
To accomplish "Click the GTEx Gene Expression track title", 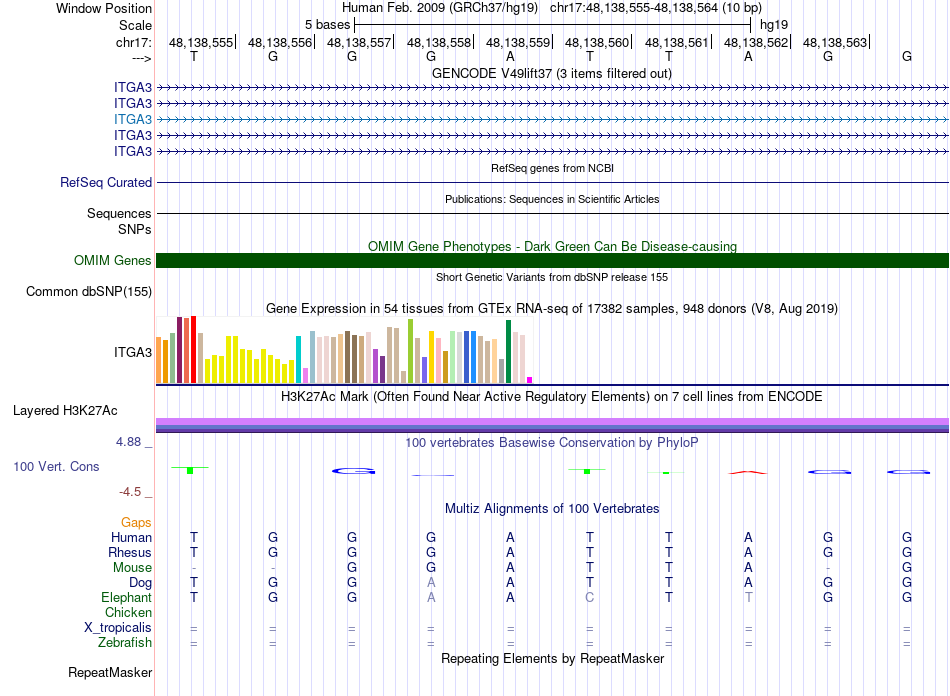I will coord(552,308).
